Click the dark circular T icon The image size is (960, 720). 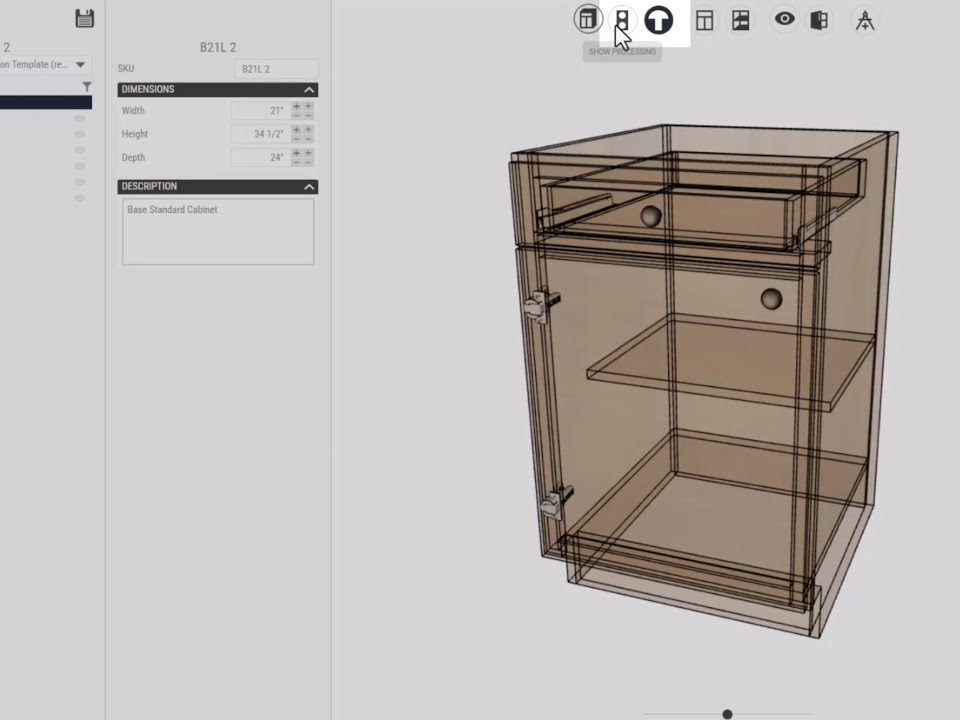pyautogui.click(x=658, y=19)
